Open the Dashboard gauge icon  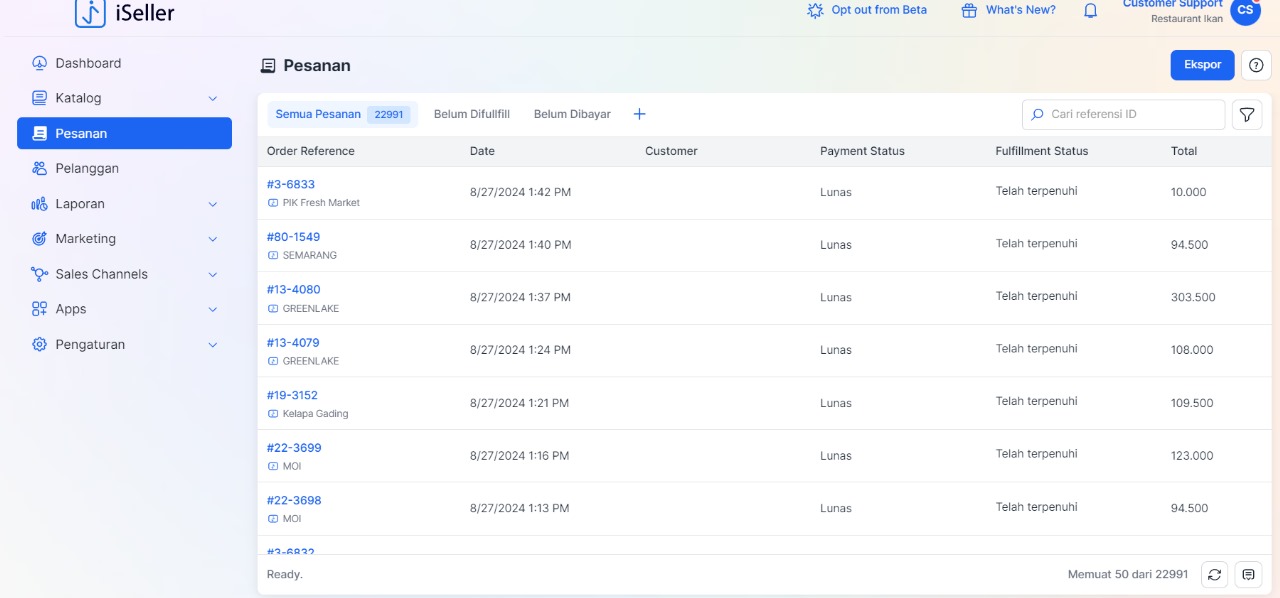pos(39,63)
